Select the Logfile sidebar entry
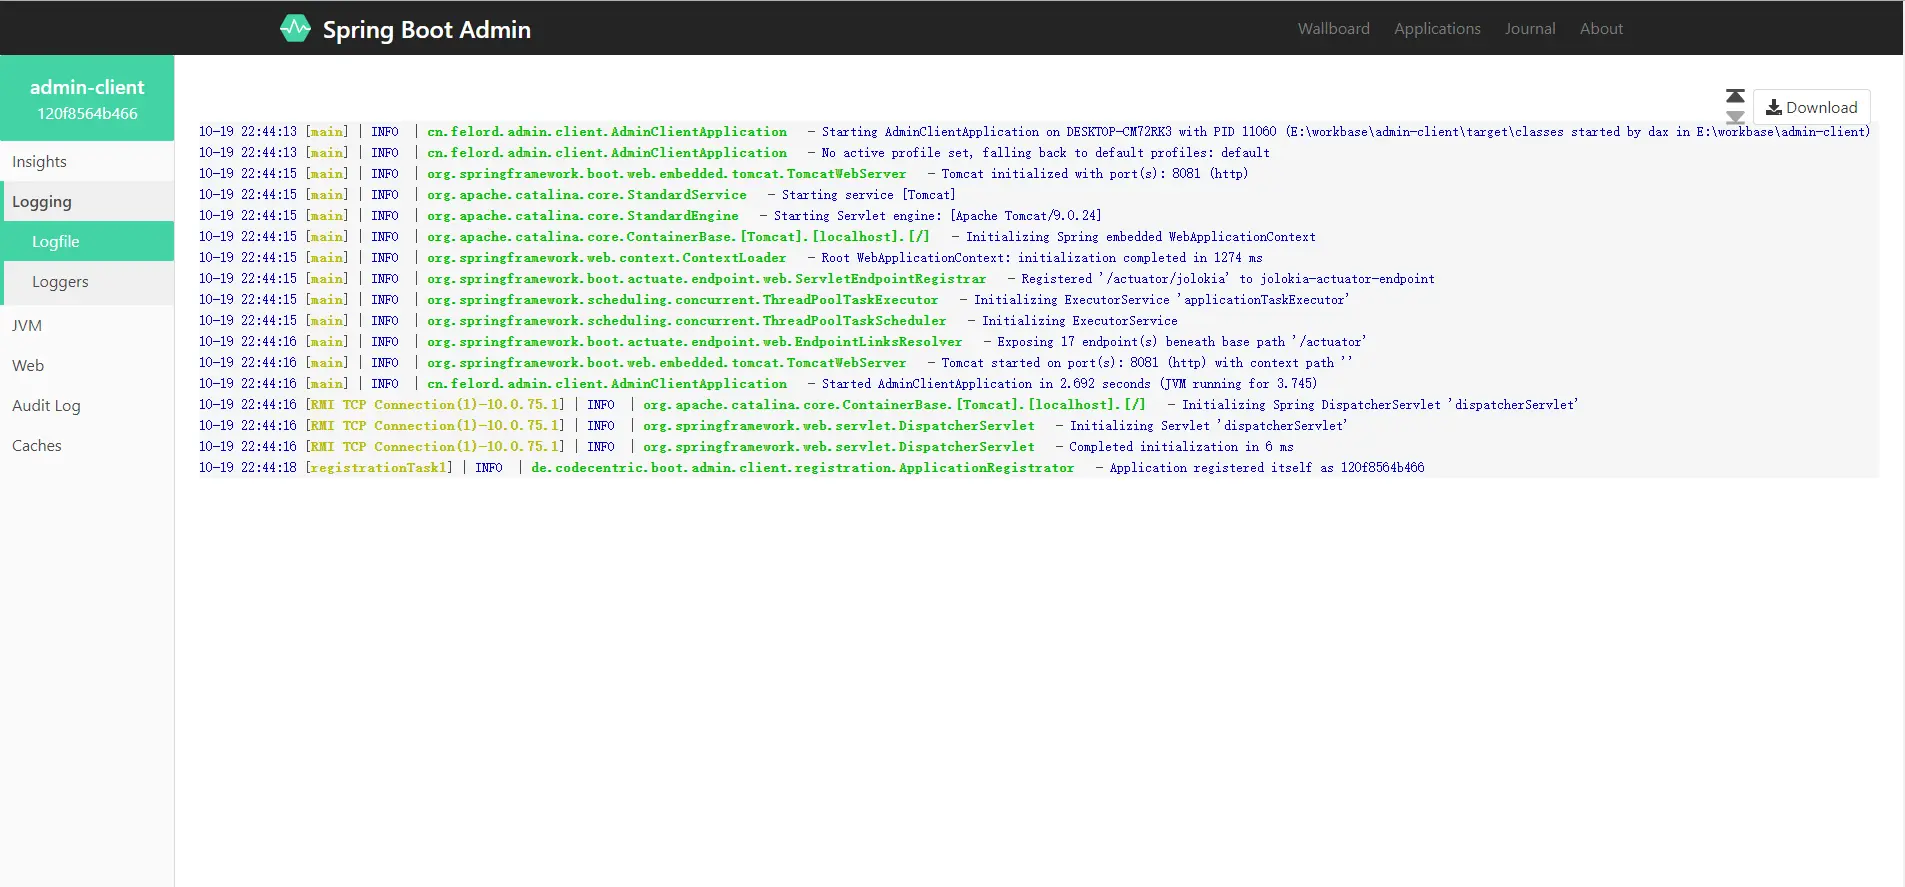This screenshot has height=887, width=1905. [x=89, y=241]
